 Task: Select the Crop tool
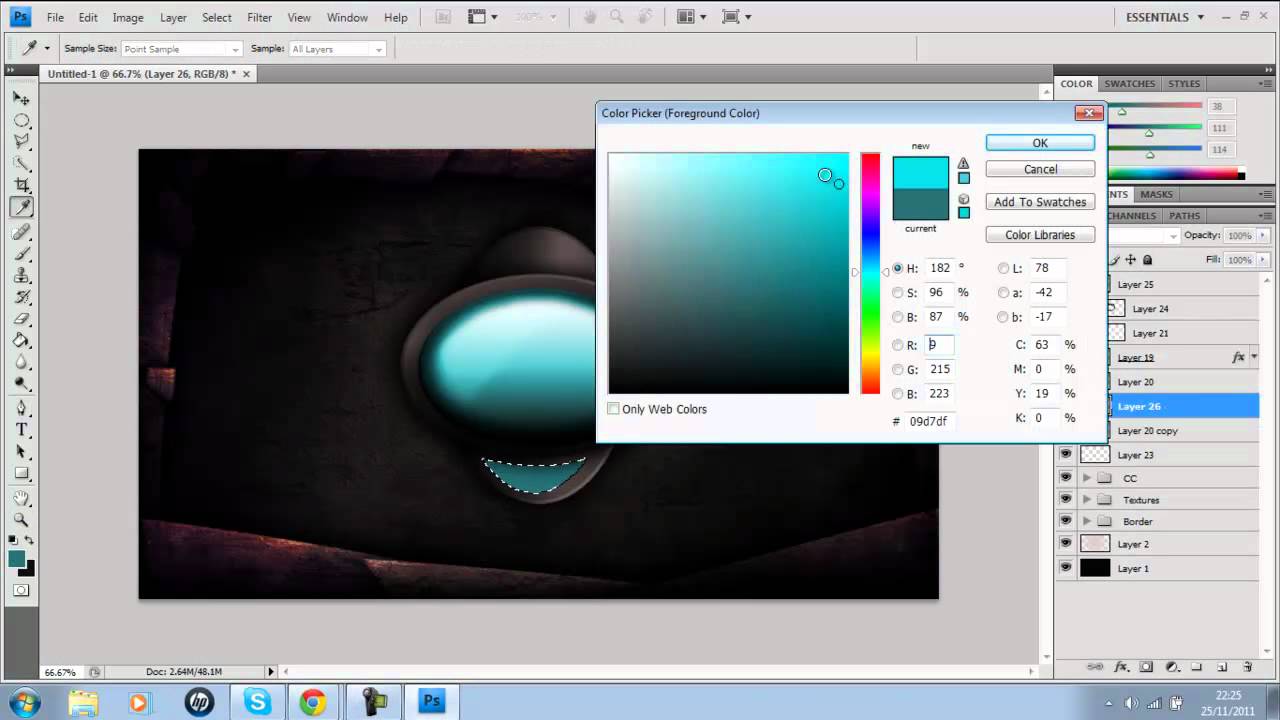tap(21, 186)
